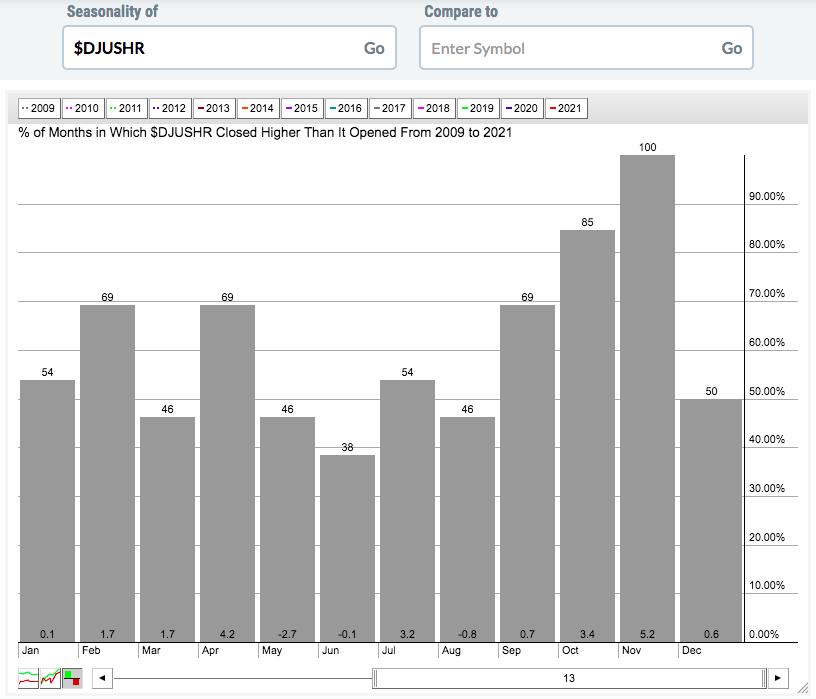Enable the 2015 year series
The width and height of the screenshot is (816, 699).
click(301, 108)
